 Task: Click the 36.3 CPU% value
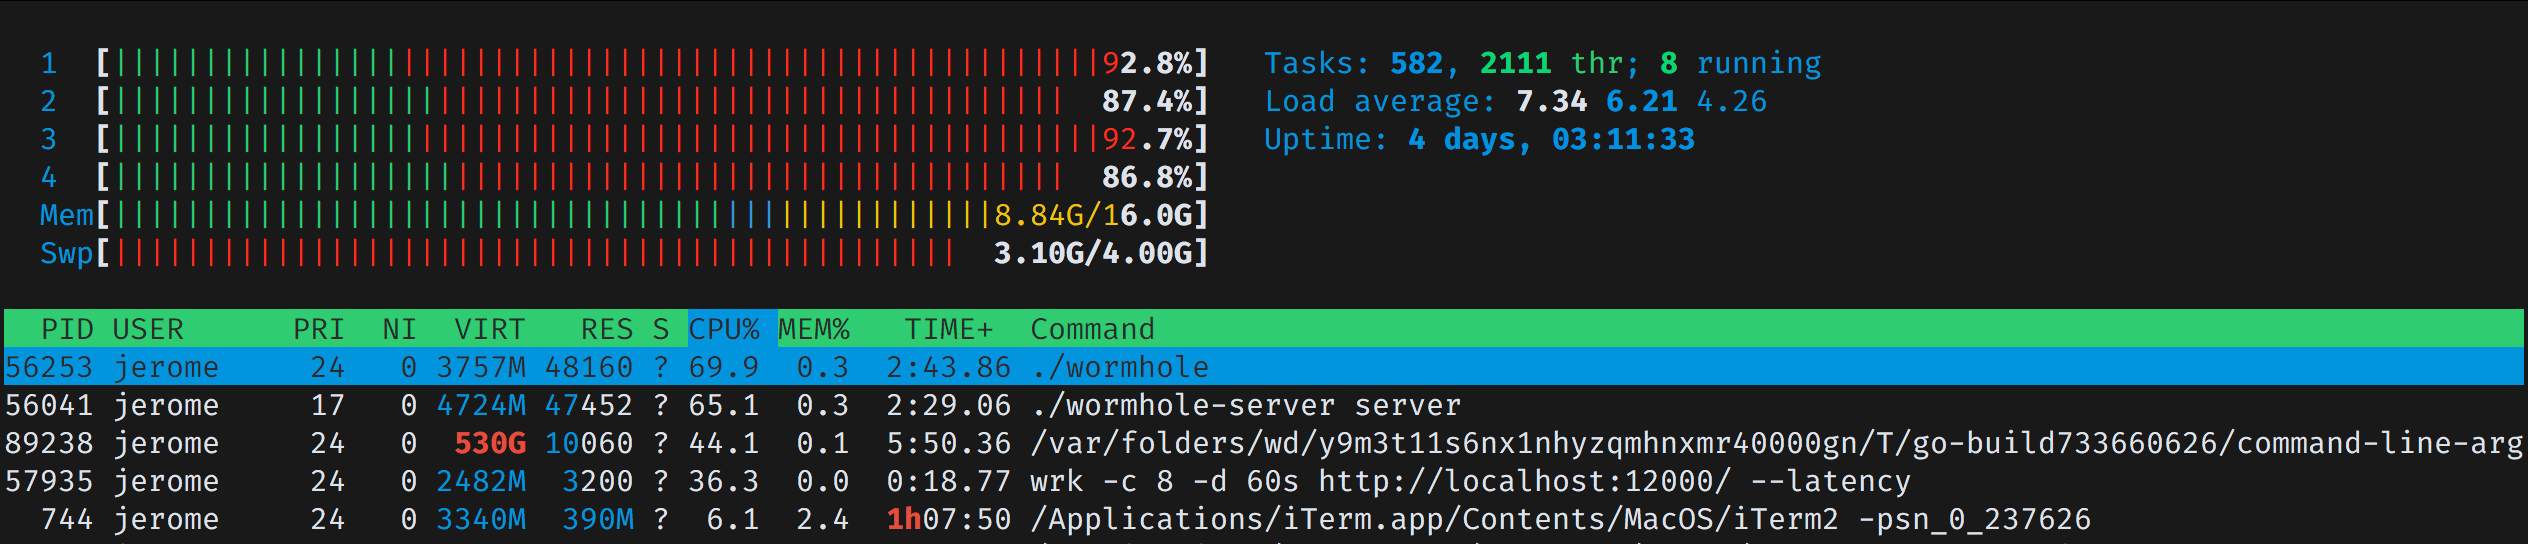pyautogui.click(x=724, y=481)
